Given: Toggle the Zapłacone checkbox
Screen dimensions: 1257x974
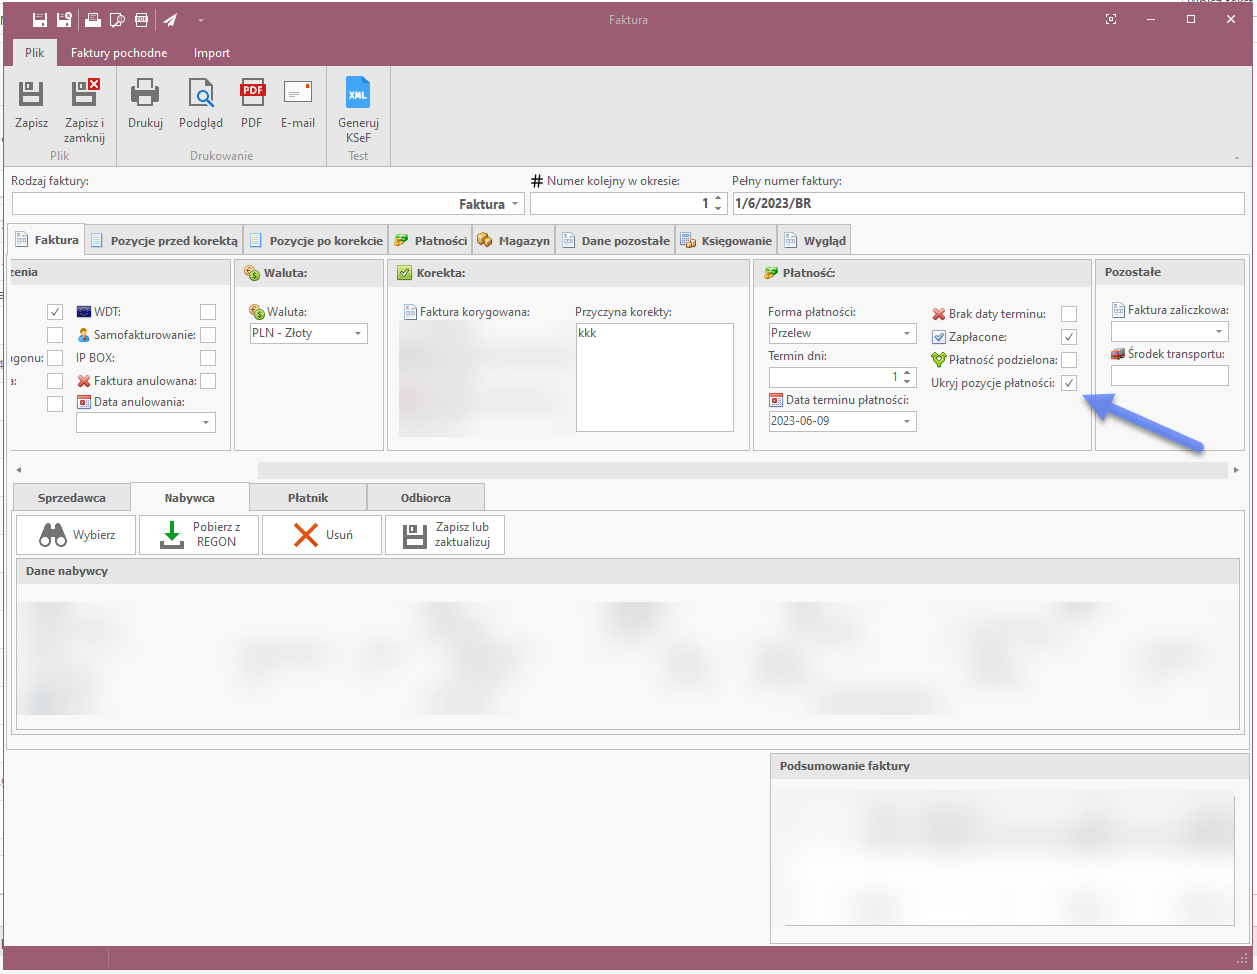Looking at the screenshot, I should [x=1069, y=337].
